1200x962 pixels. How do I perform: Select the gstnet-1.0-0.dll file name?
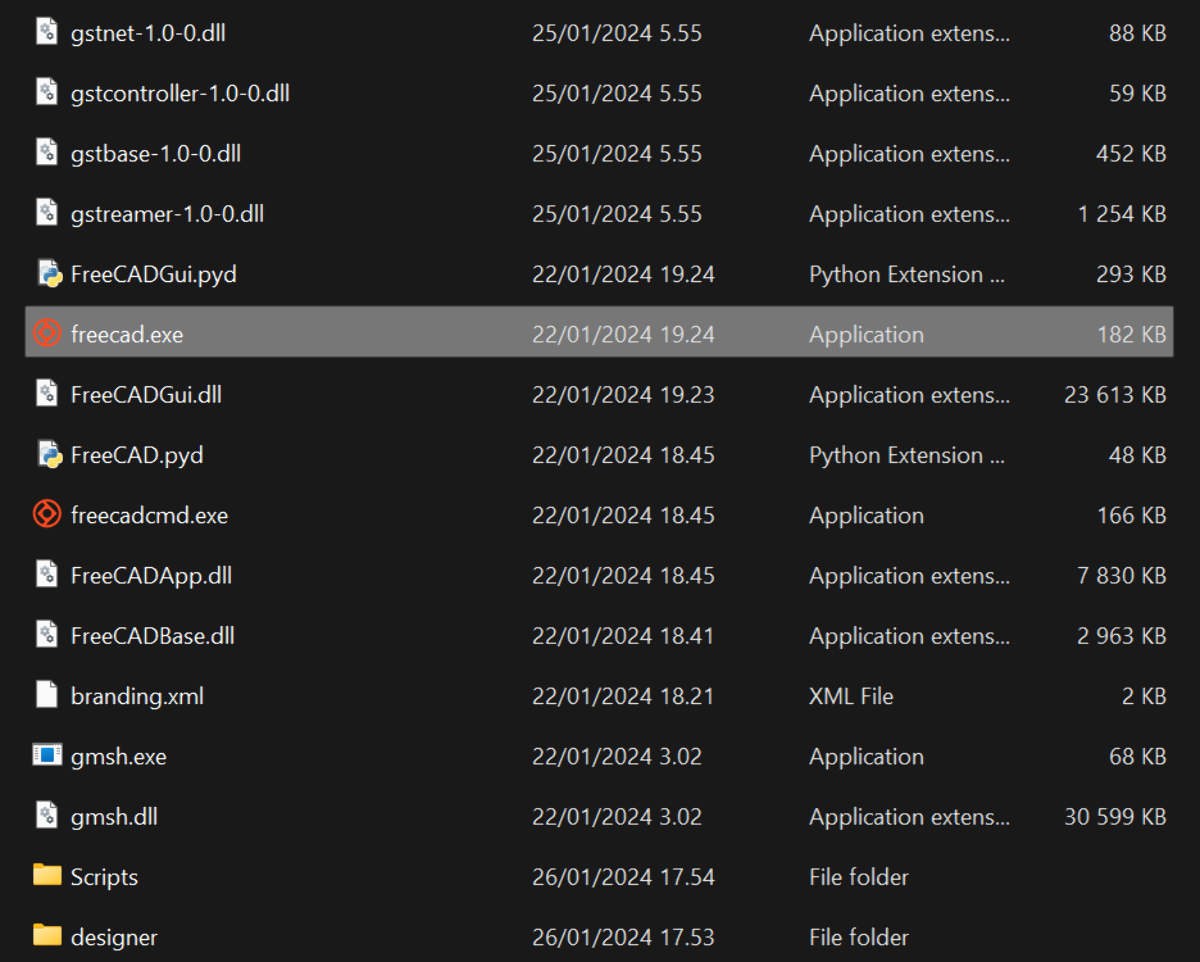tap(148, 33)
